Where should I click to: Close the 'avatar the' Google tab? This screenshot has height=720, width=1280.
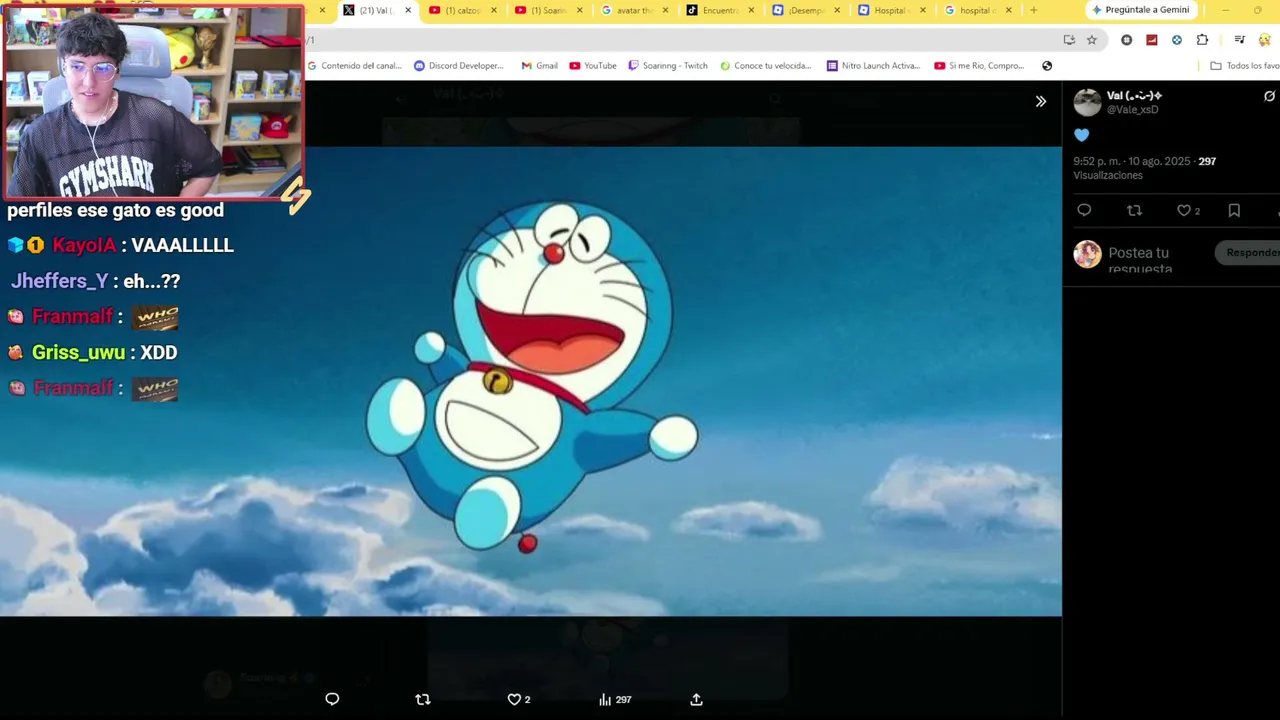(666, 10)
